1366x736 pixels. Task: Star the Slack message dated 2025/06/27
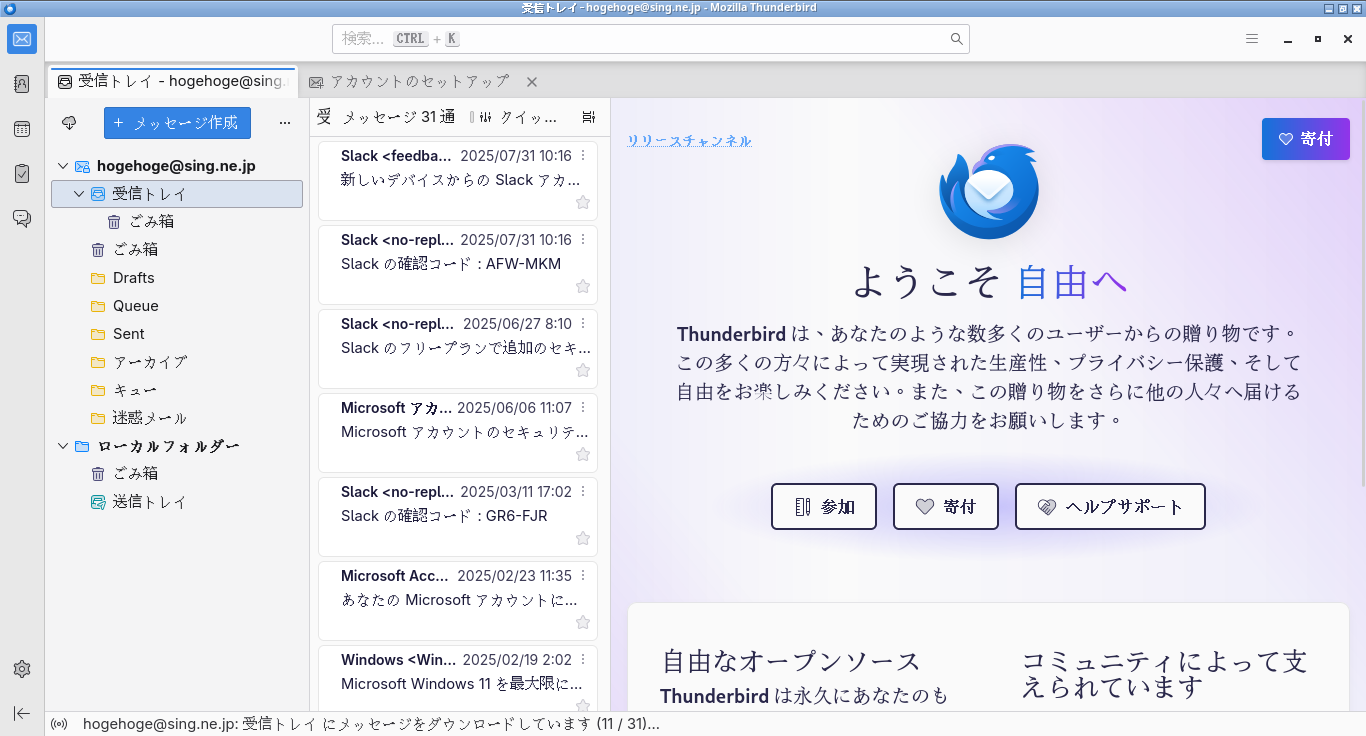click(x=583, y=370)
